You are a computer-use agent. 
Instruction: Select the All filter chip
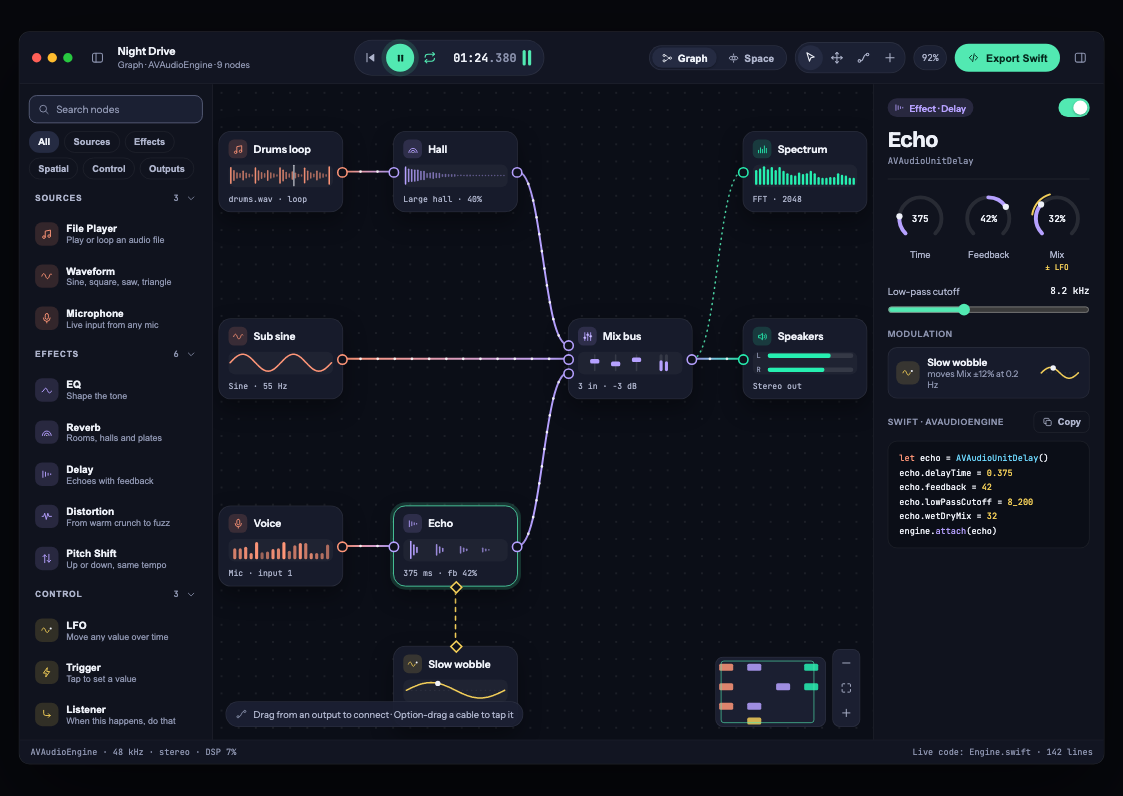[44, 142]
